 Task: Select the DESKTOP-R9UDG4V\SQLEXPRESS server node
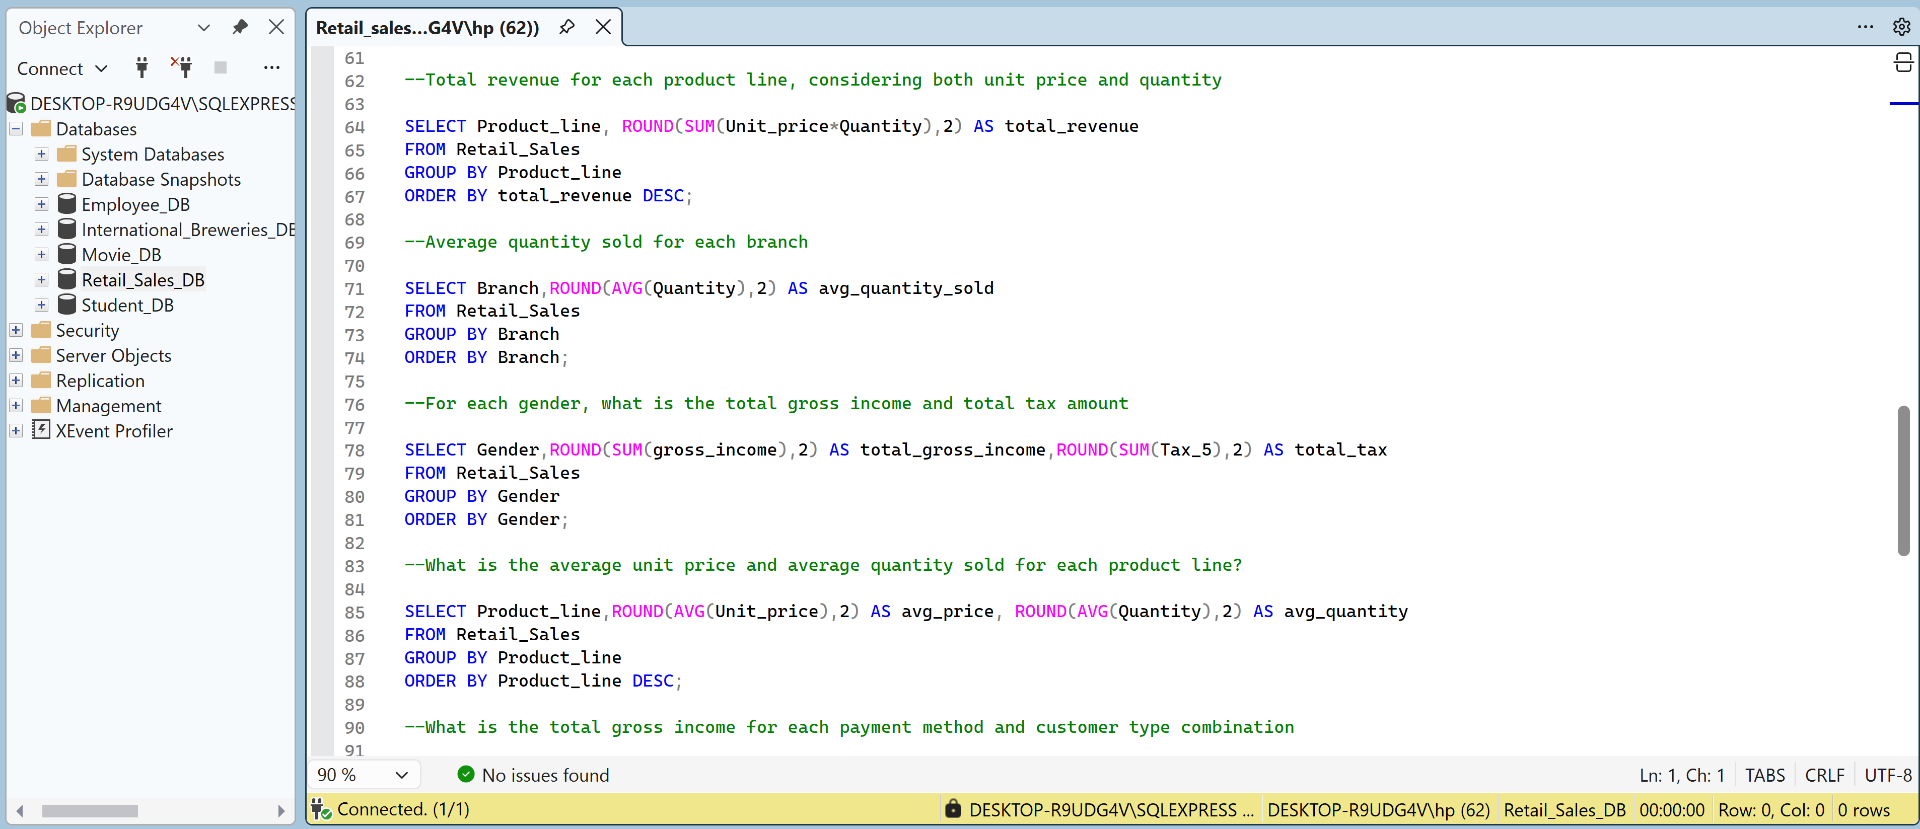(x=162, y=103)
